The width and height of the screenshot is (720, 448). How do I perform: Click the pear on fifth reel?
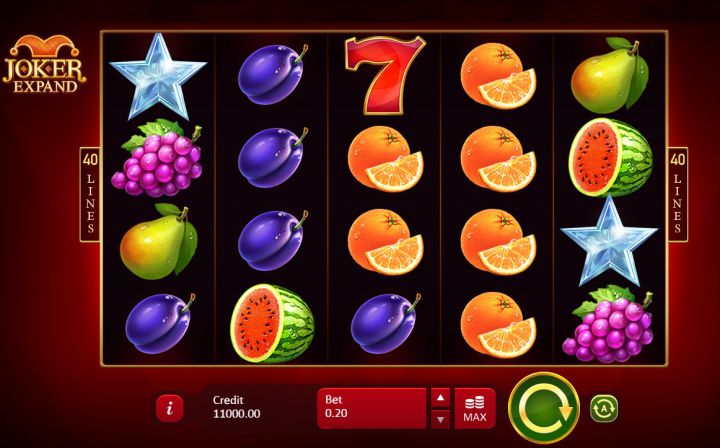(609, 75)
